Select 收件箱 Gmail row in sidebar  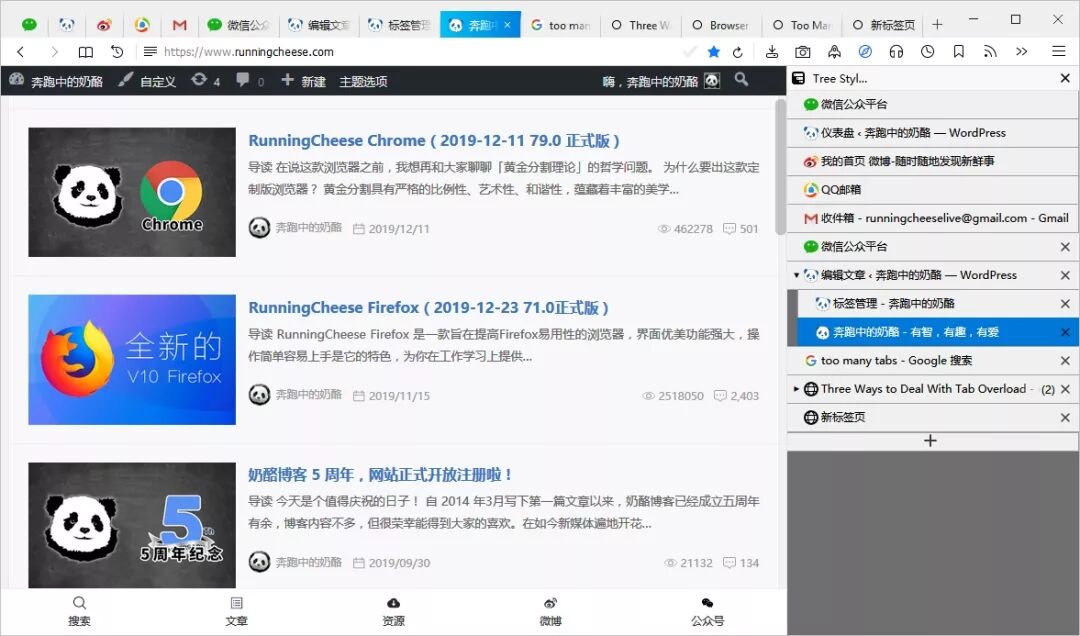click(933, 218)
